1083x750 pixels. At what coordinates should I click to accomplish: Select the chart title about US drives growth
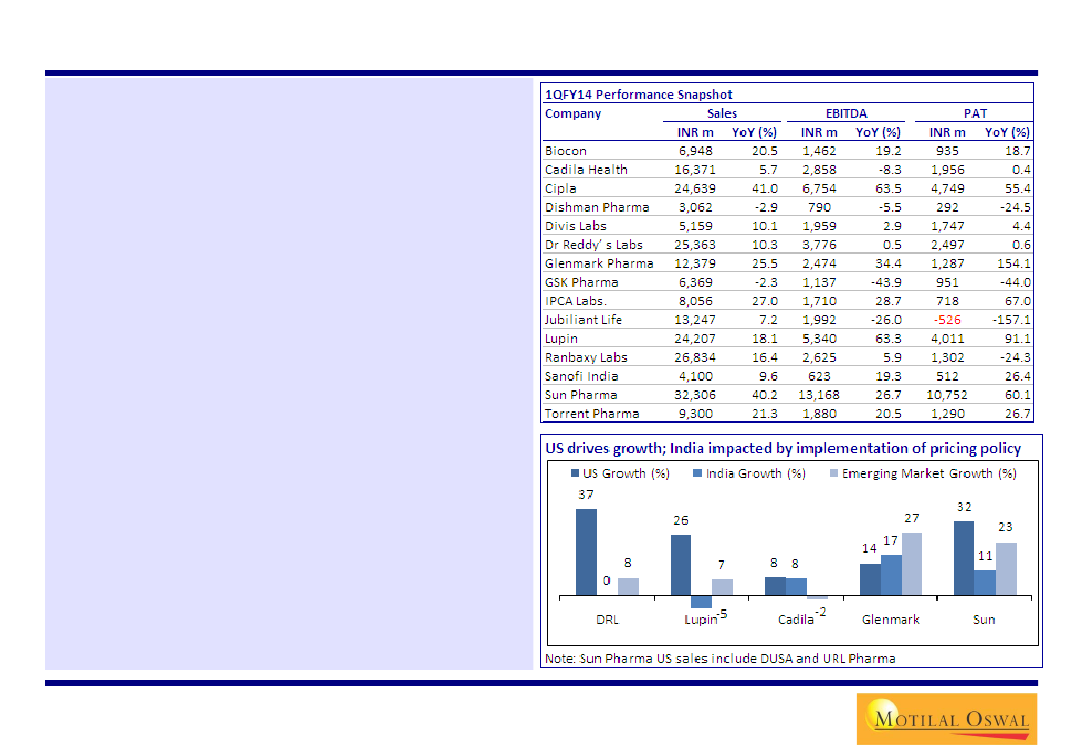782,448
